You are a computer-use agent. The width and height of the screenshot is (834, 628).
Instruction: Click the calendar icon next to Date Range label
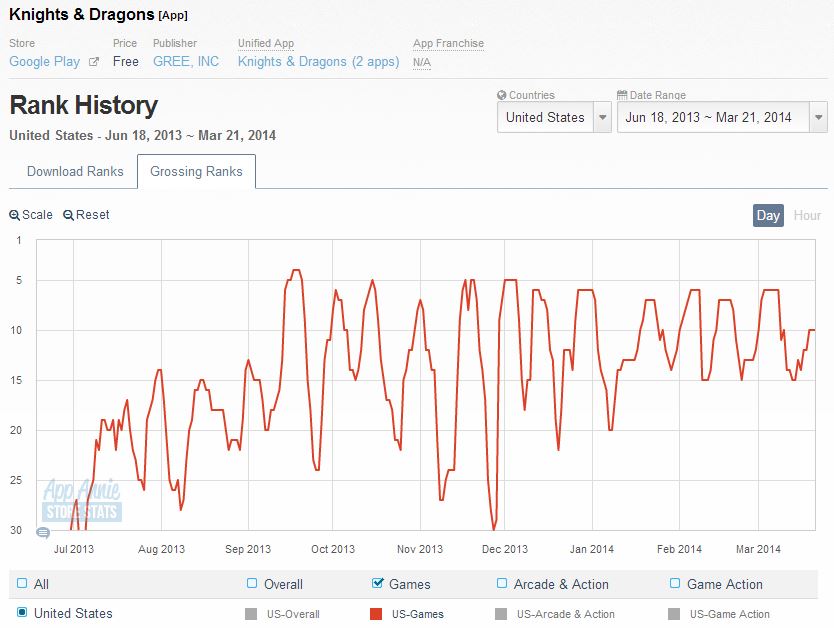pos(622,95)
